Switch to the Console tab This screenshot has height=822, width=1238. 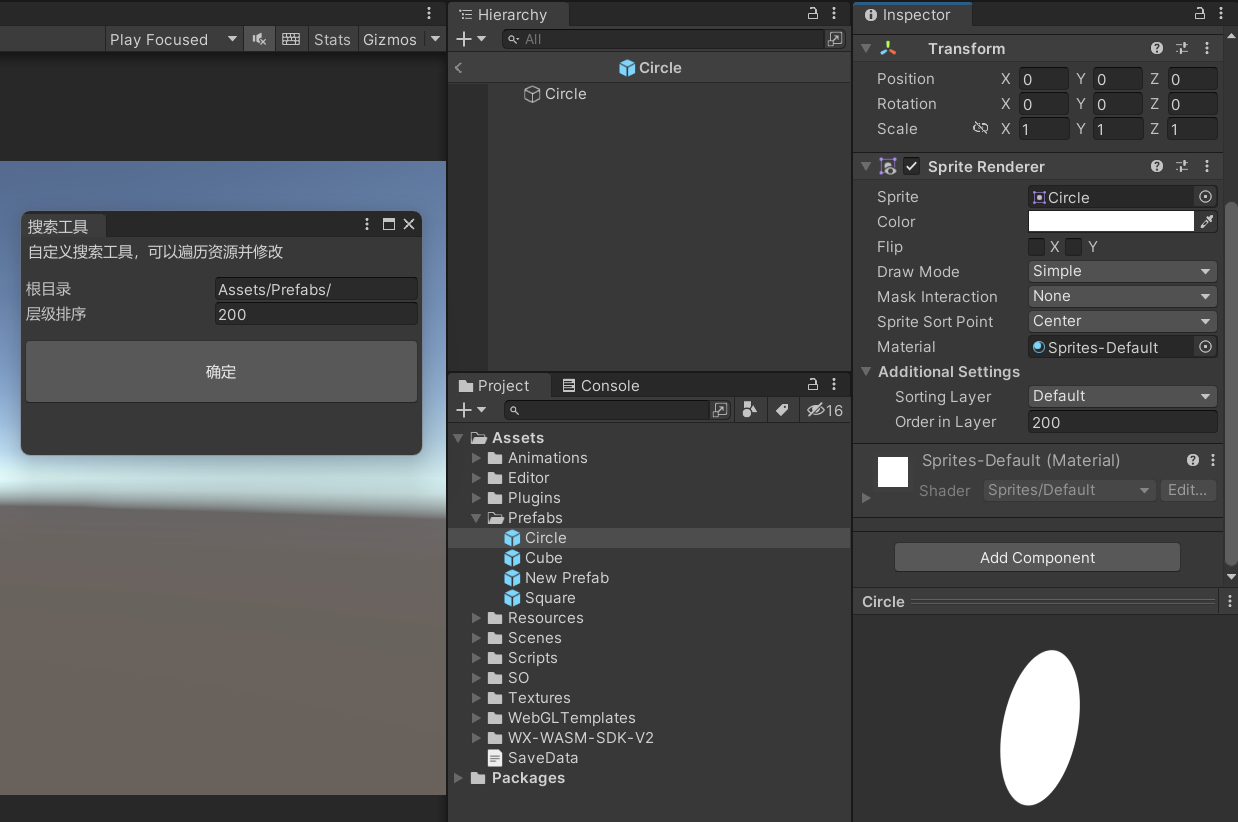tap(601, 385)
